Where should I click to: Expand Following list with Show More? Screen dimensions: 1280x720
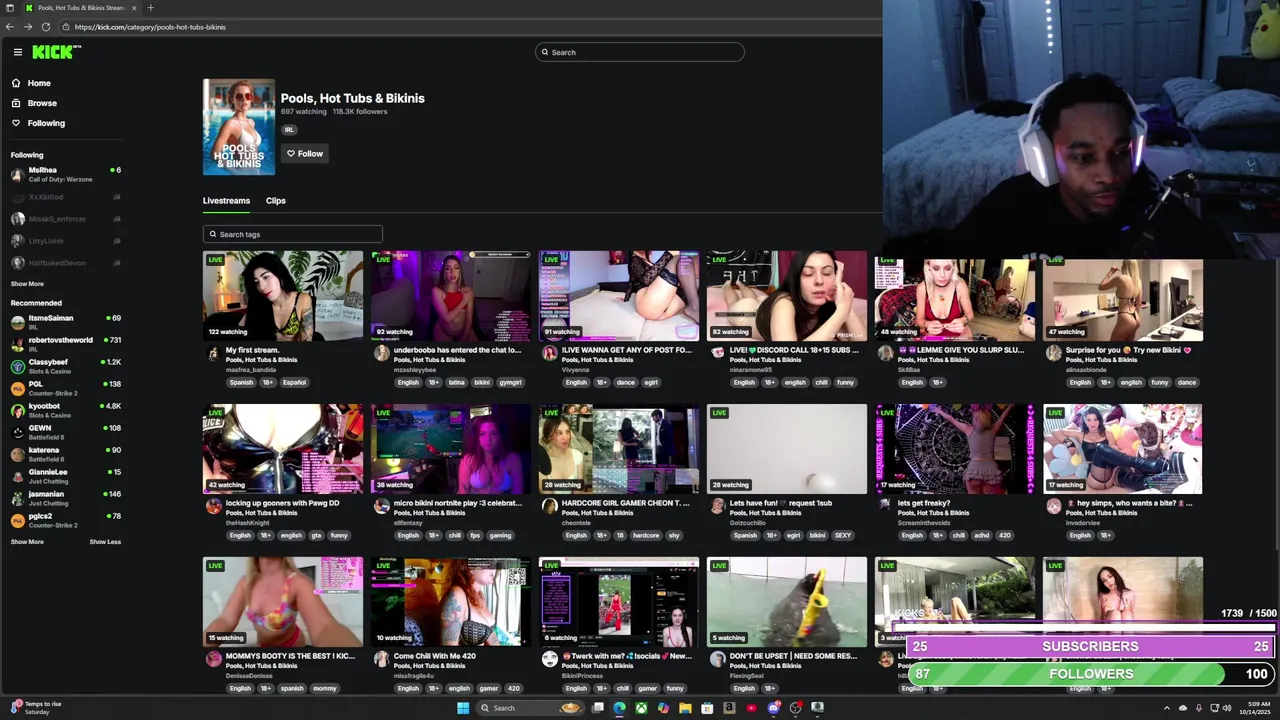[27, 284]
